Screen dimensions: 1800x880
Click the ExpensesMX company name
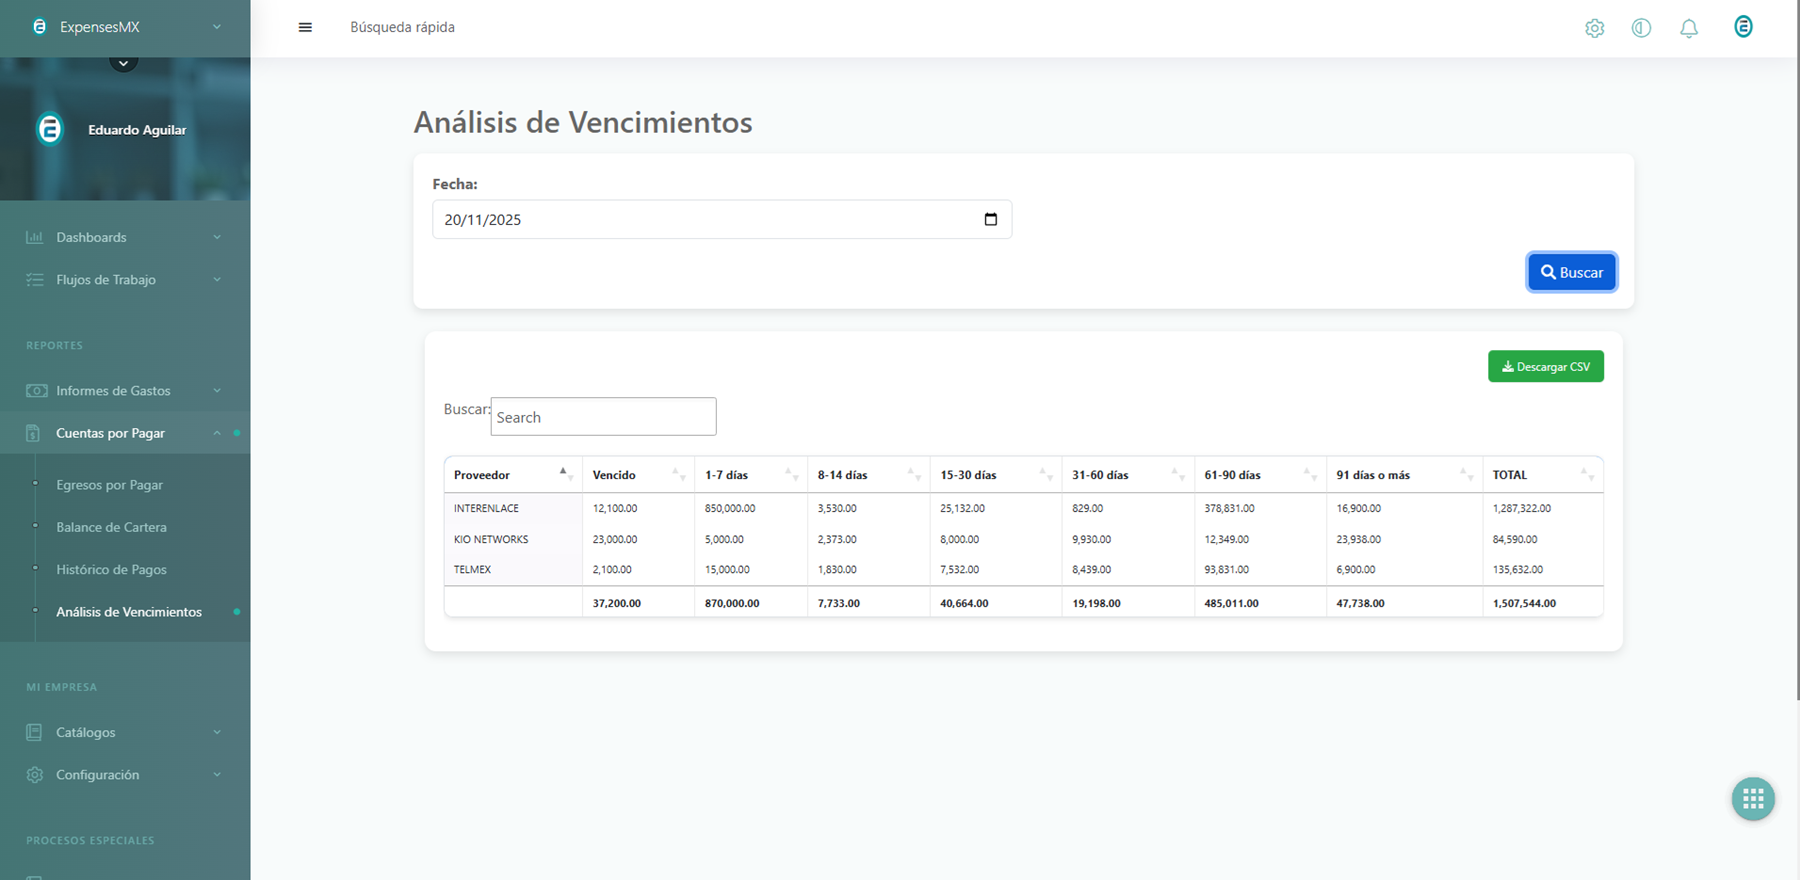[99, 27]
